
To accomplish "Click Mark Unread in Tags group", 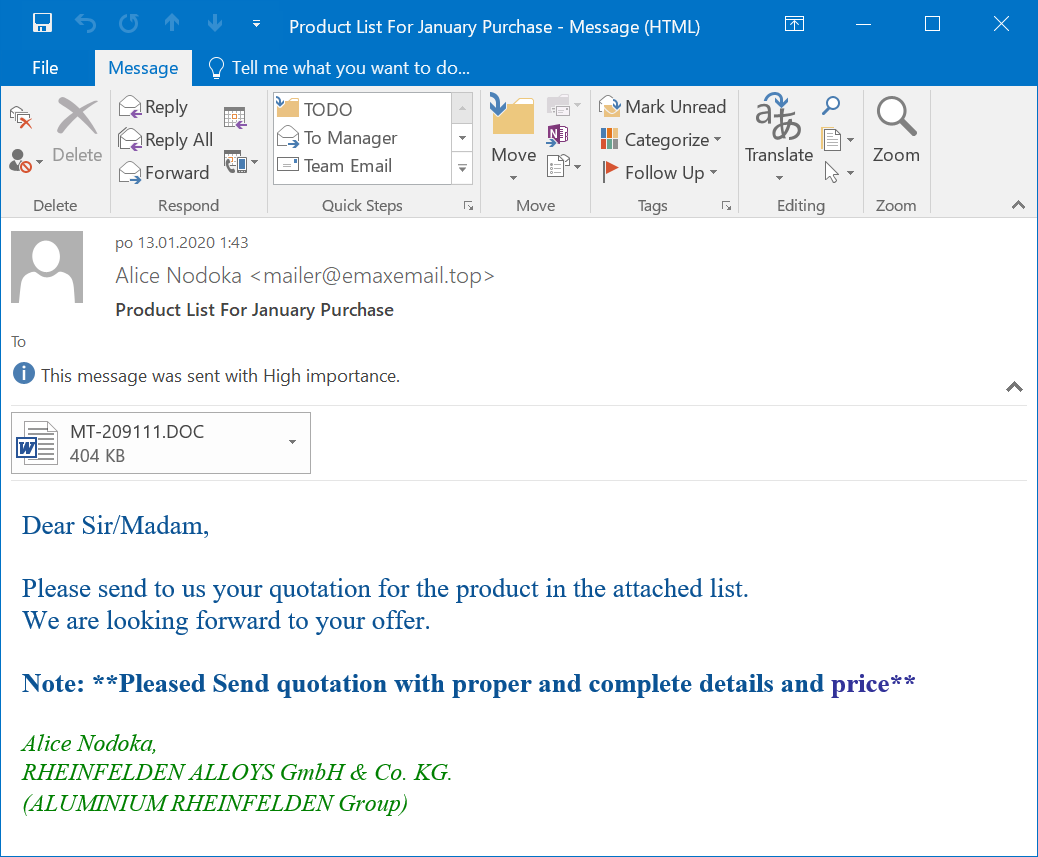I will point(663,107).
